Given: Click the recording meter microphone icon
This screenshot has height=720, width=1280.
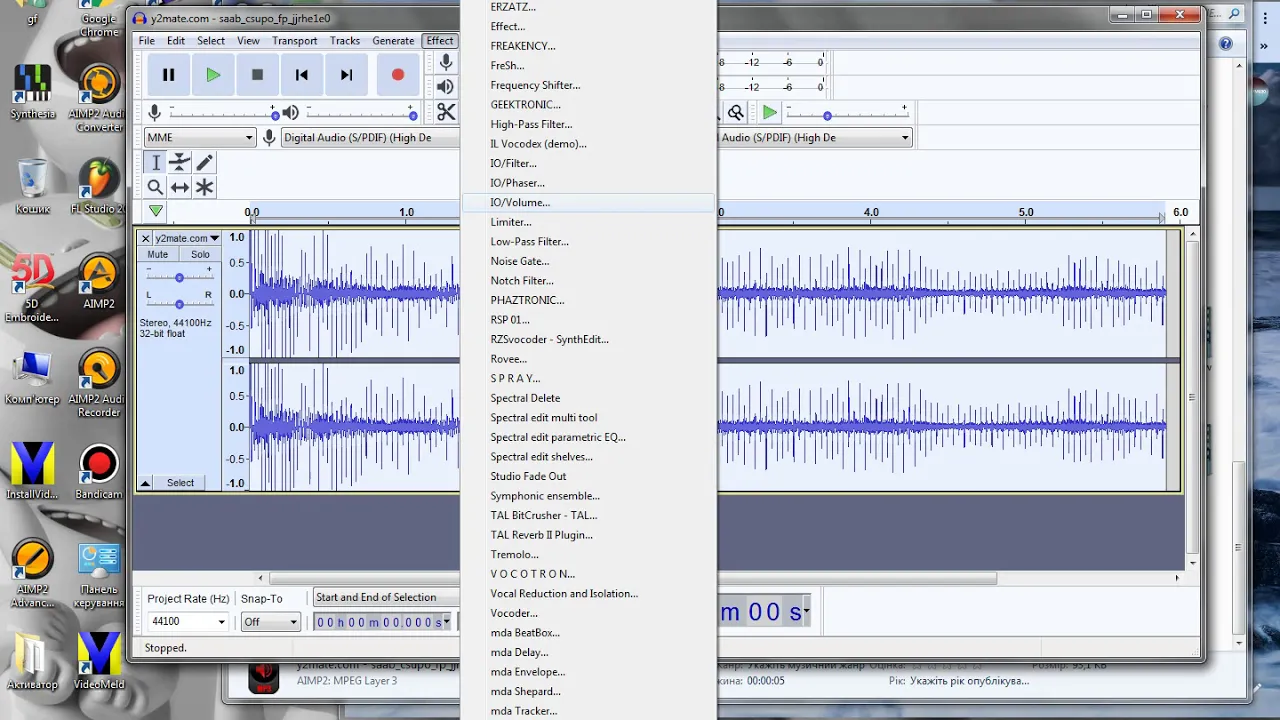Looking at the screenshot, I should 446,62.
